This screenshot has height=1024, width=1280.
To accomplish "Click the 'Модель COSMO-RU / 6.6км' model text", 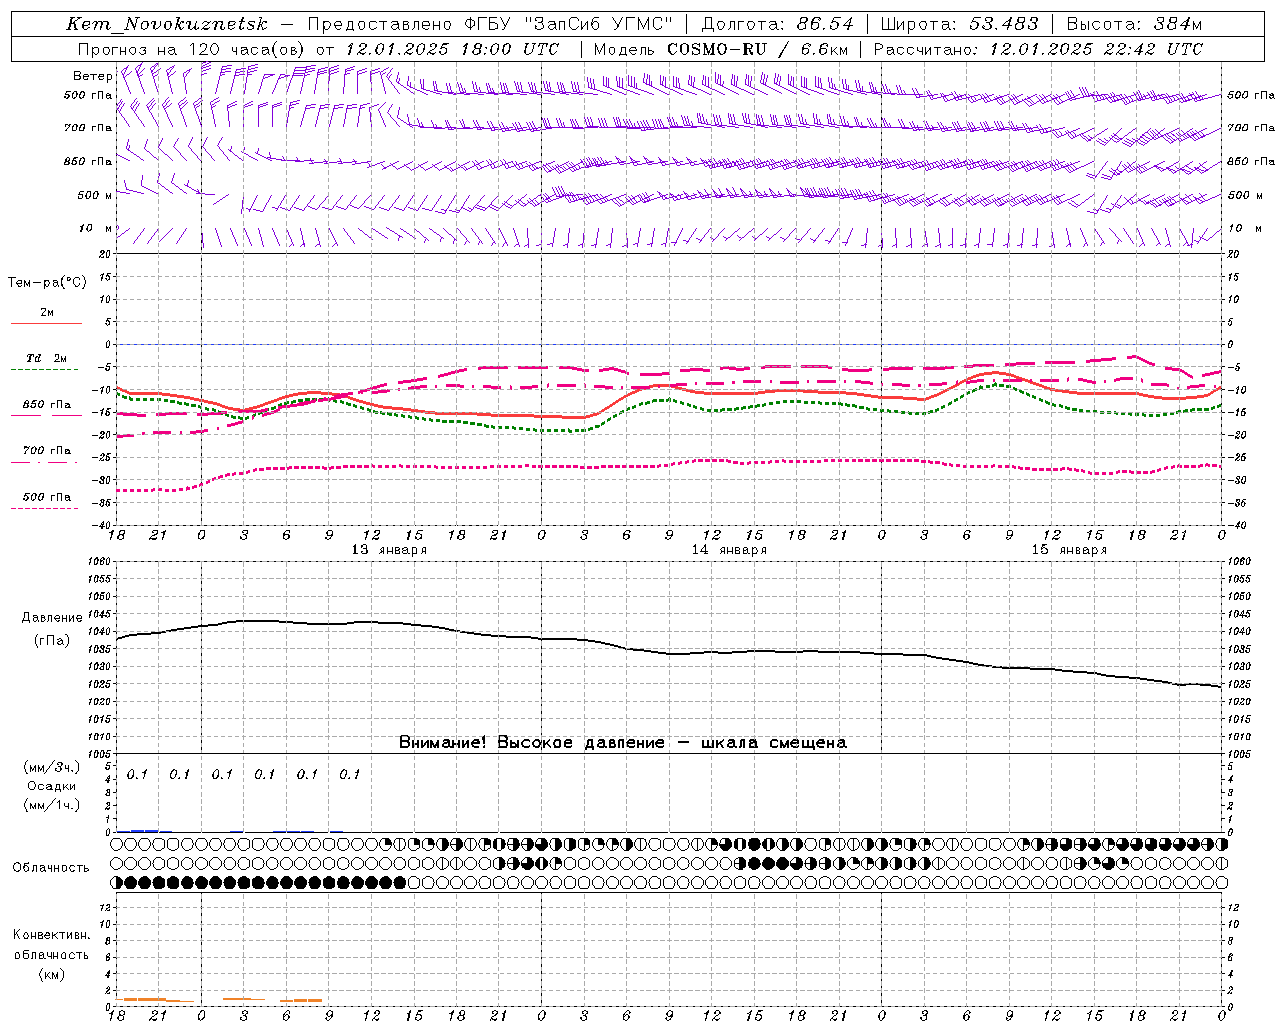I will [x=721, y=49].
